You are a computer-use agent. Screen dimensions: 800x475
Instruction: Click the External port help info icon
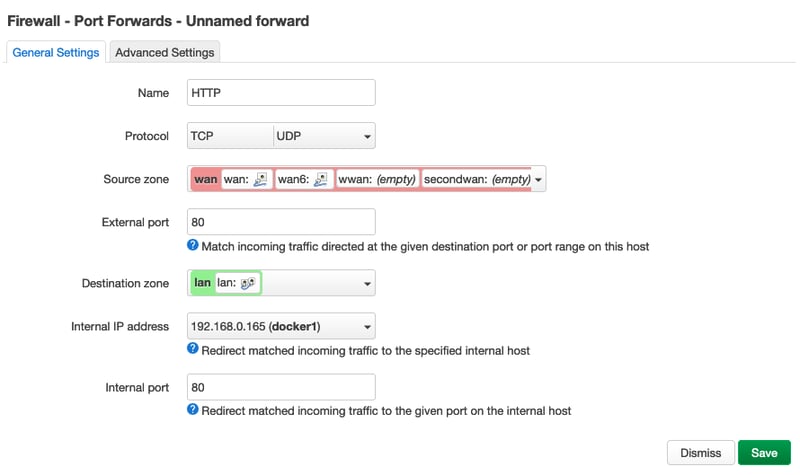(x=193, y=245)
